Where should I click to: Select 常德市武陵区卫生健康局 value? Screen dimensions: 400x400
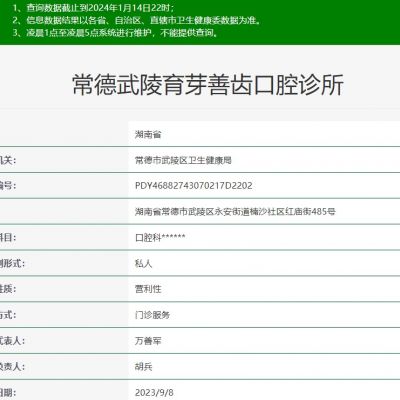point(183,160)
